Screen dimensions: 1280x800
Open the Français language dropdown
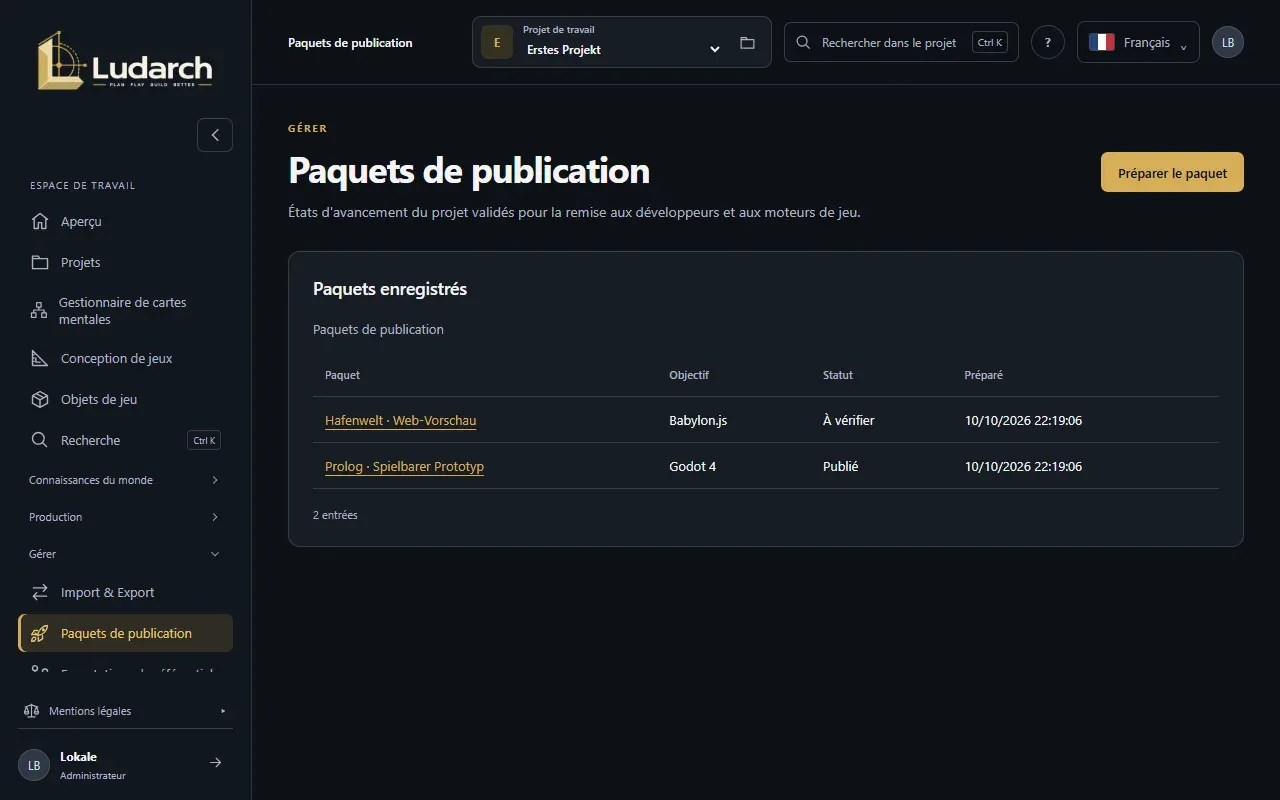tap(1138, 42)
